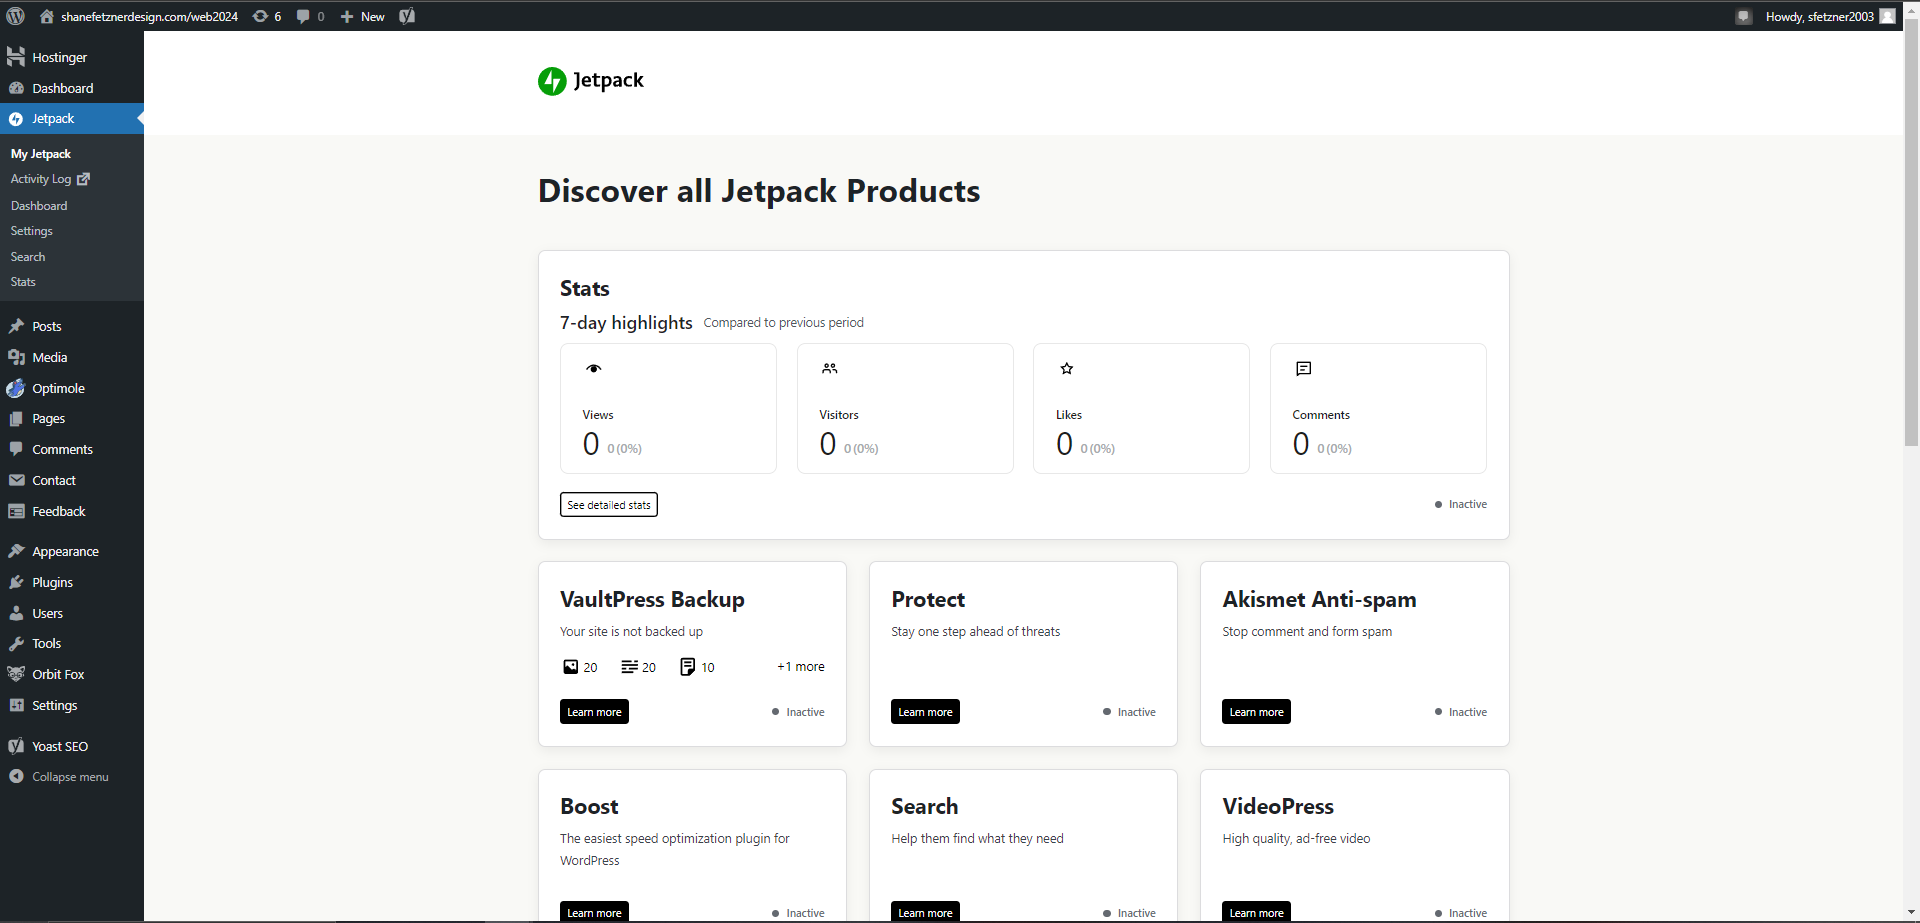This screenshot has height=923, width=1920.
Task: Open the Yoast SEO admin bar icon
Action: point(407,16)
